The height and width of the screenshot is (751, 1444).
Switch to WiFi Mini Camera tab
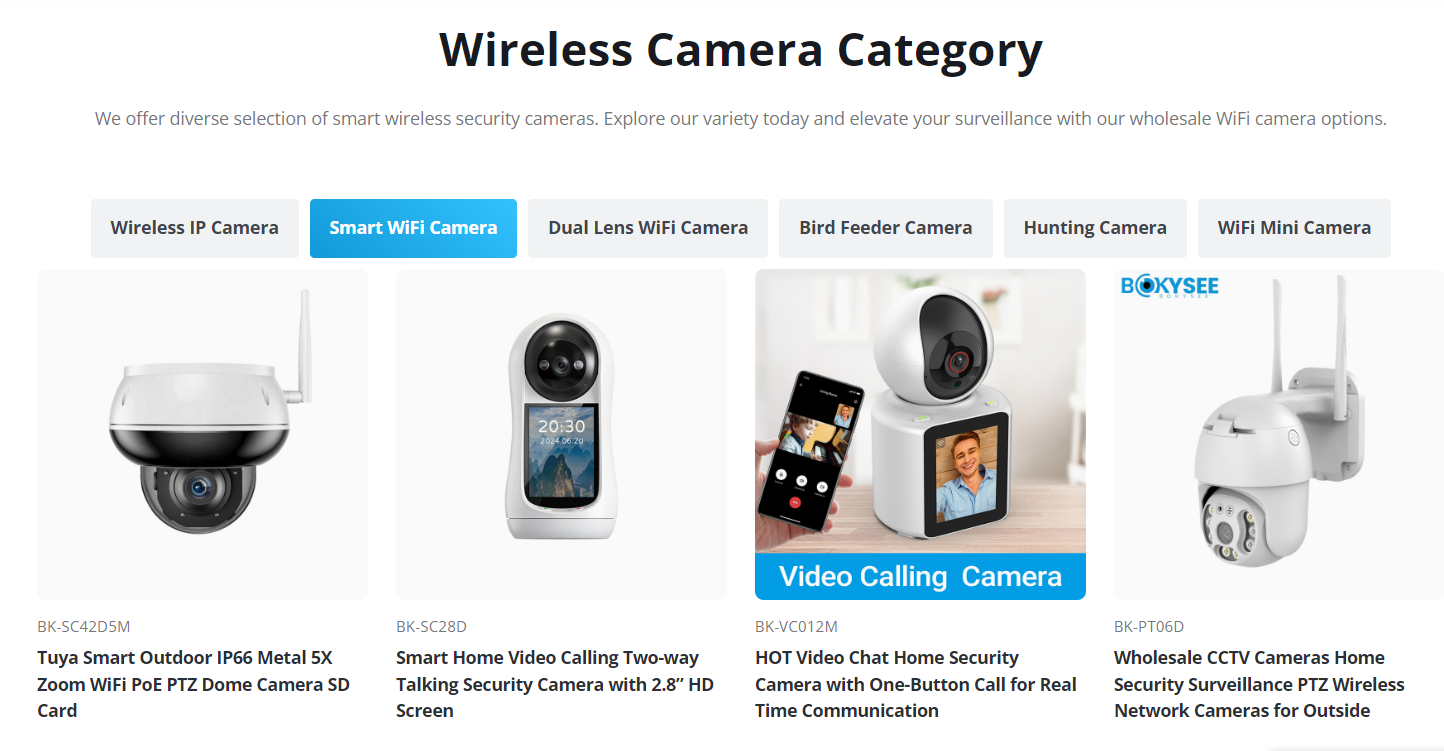pyautogui.click(x=1294, y=228)
